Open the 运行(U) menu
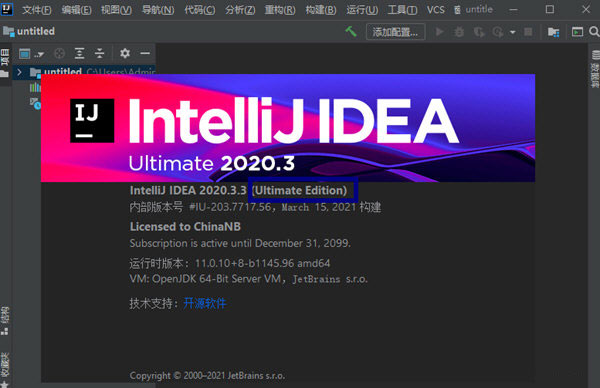This screenshot has height=388, width=600. click(x=362, y=10)
